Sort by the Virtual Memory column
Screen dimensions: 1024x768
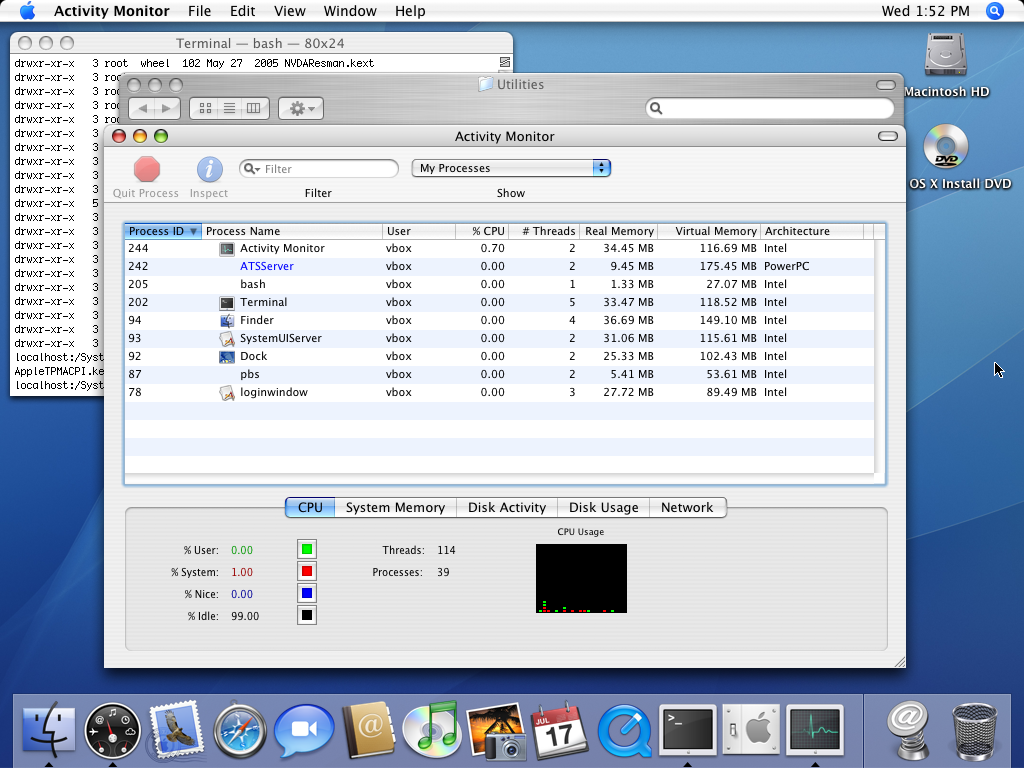709,231
